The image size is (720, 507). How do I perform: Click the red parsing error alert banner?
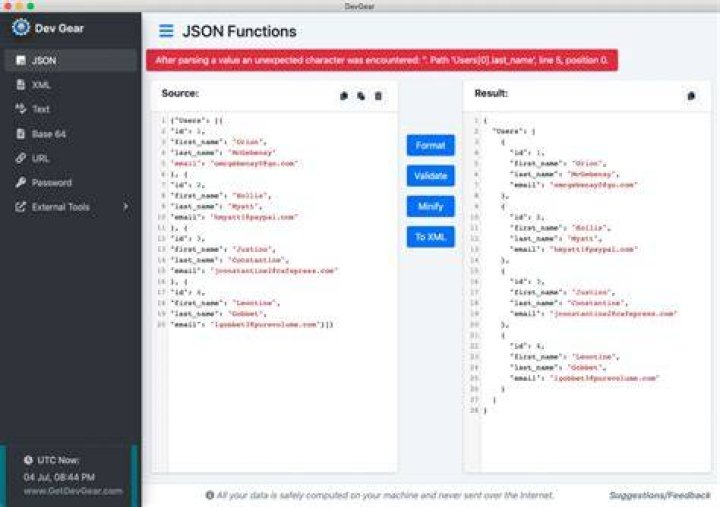tap(382, 60)
